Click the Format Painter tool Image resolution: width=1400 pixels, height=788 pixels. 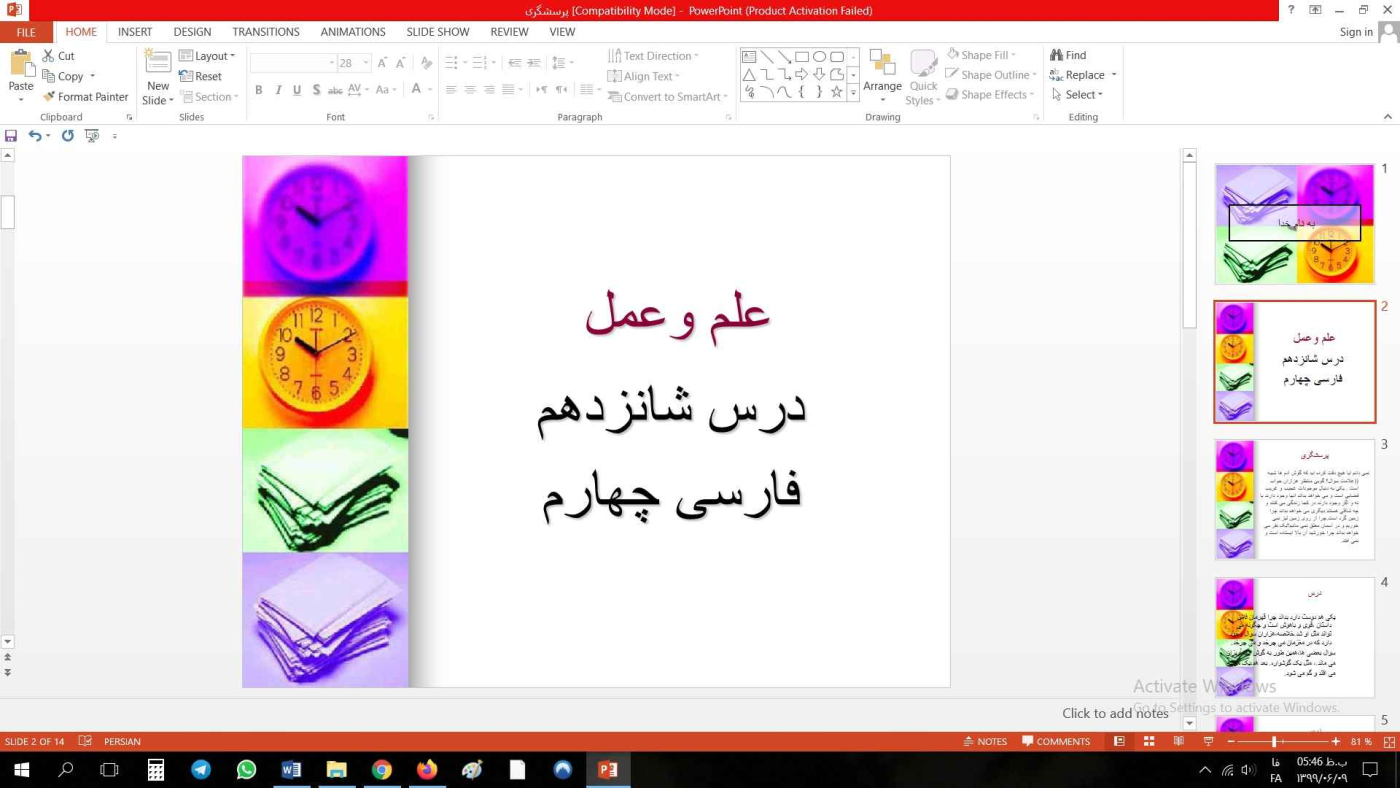click(85, 97)
